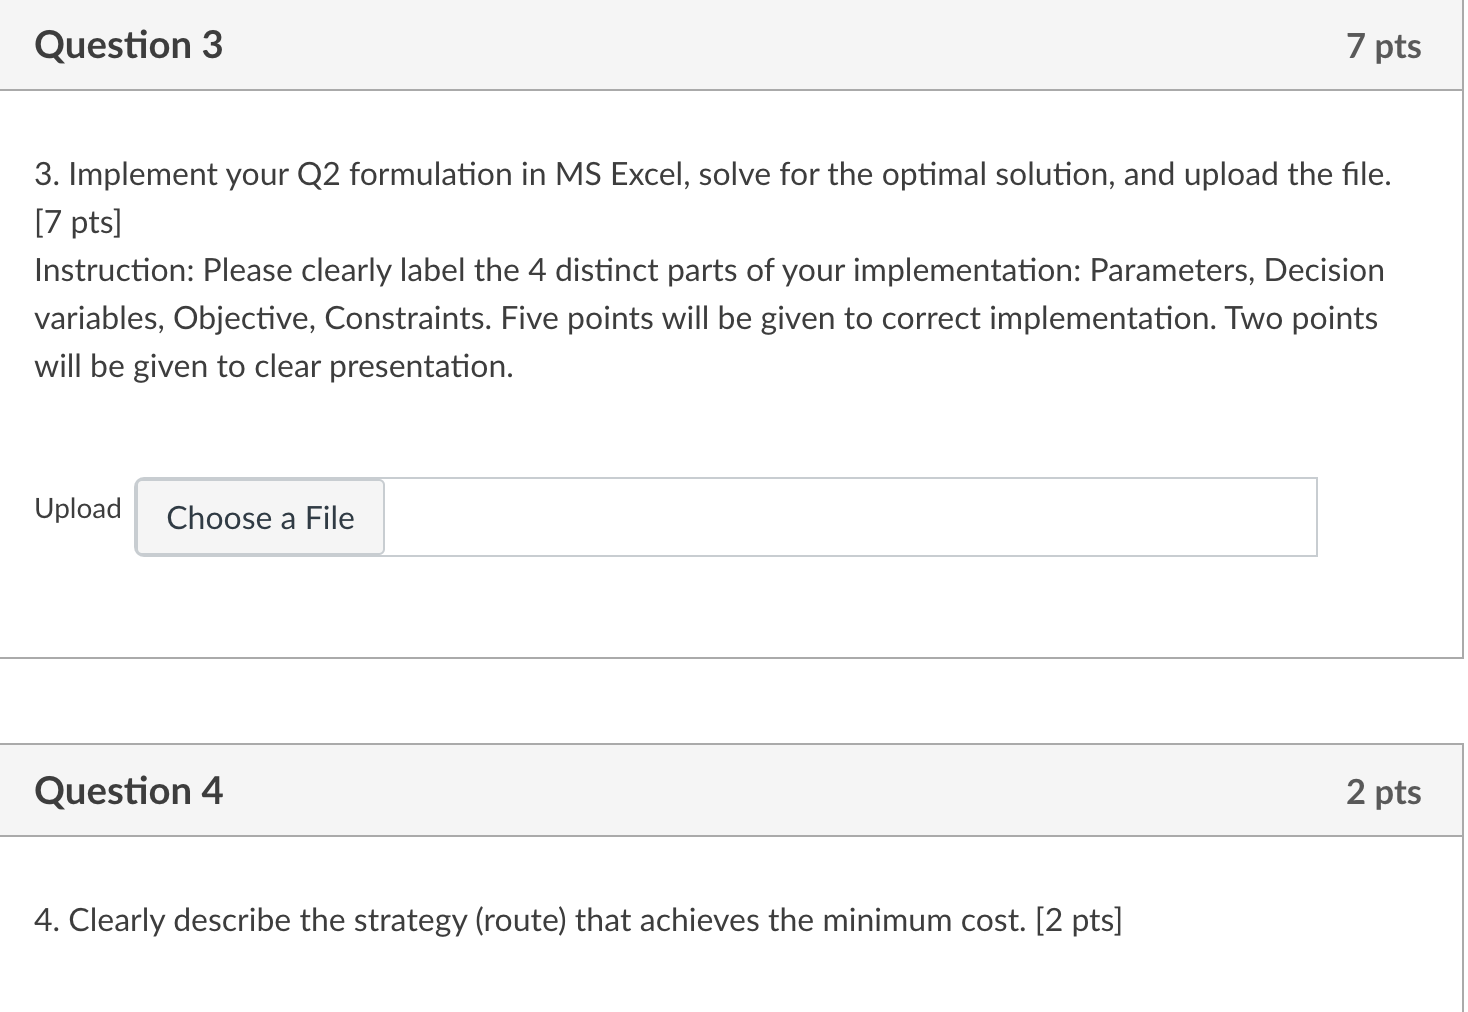The image size is (1468, 1012).
Task: Click the word 'Instruction:' in Question 3
Action: coord(114,270)
